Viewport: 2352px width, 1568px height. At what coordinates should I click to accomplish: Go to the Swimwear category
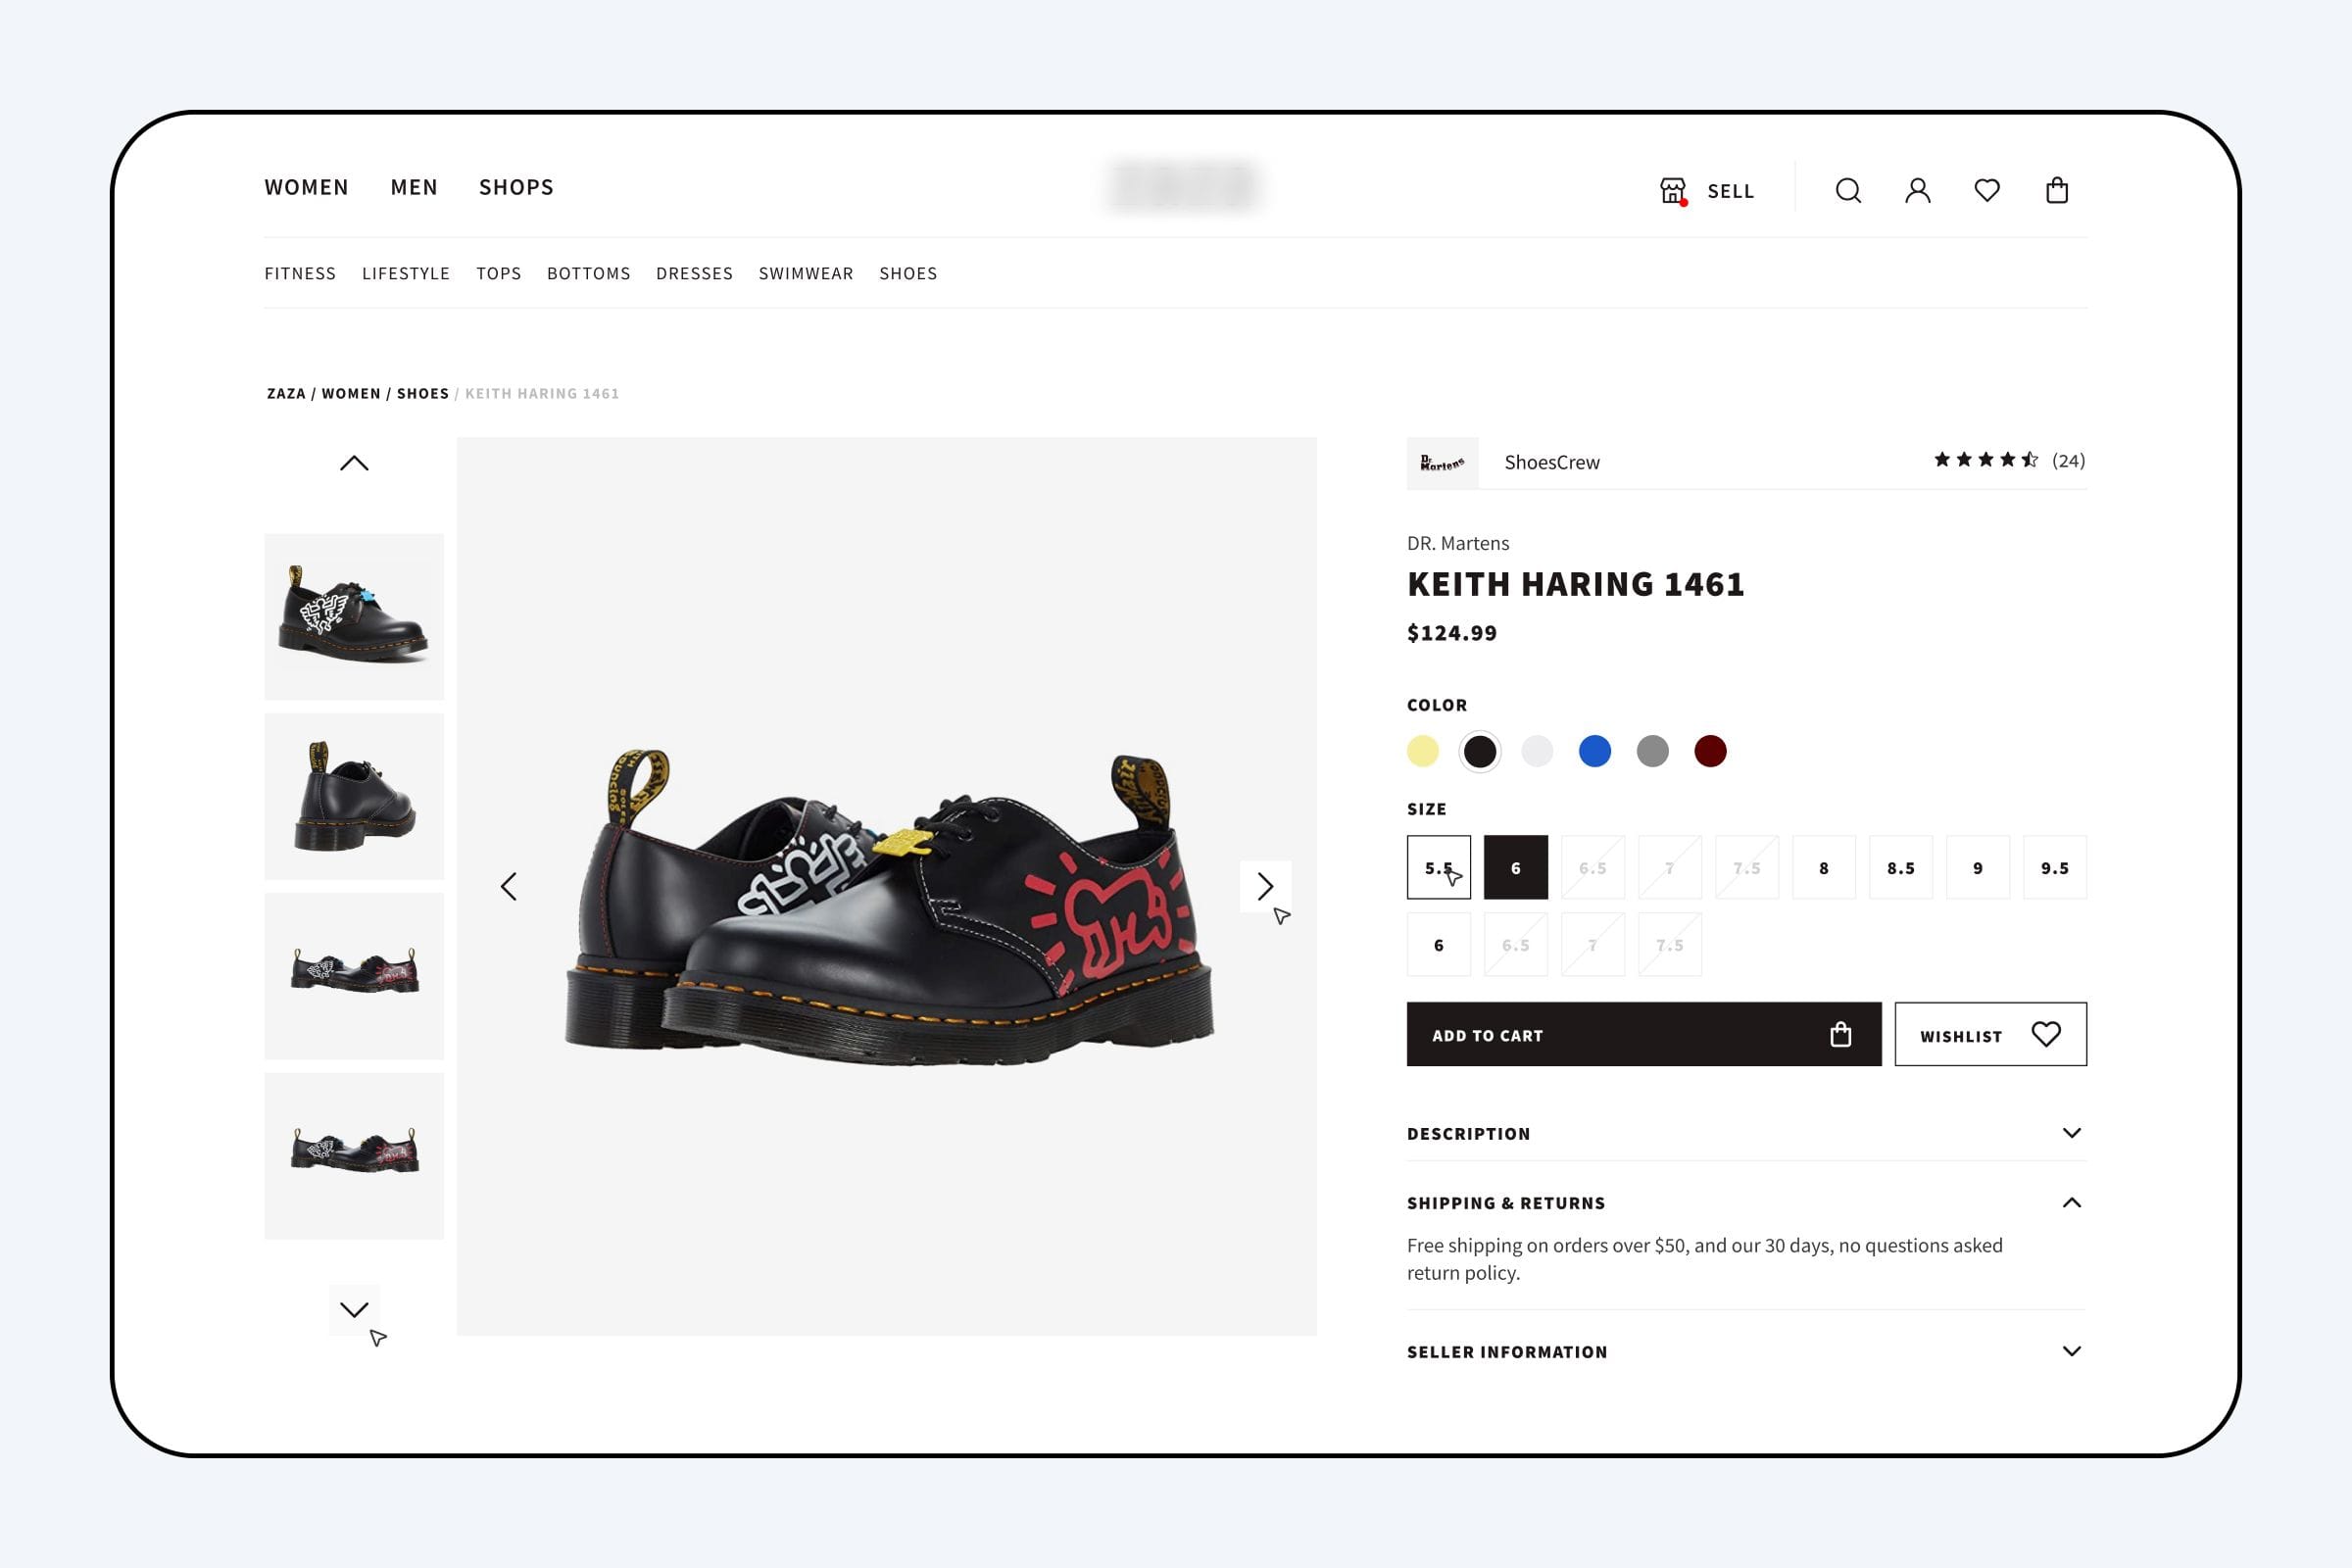point(806,273)
